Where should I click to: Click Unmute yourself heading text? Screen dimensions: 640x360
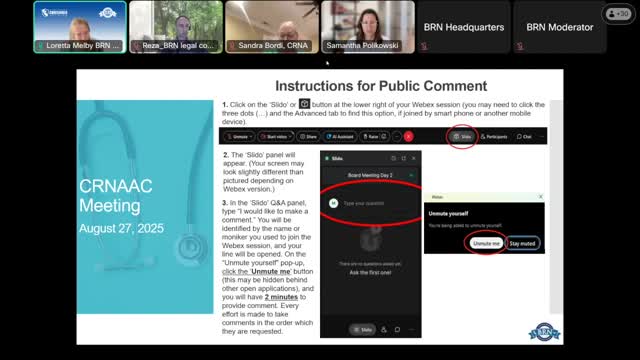click(448, 213)
